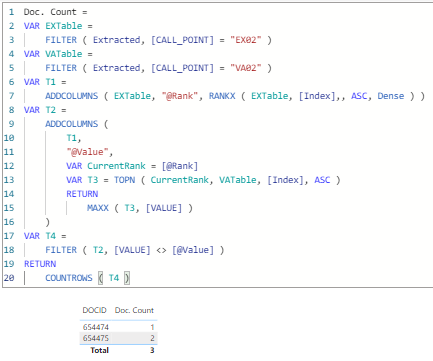Click the ADDCOLUMNS function on line 9
433x361 pixels.
(x=72, y=124)
